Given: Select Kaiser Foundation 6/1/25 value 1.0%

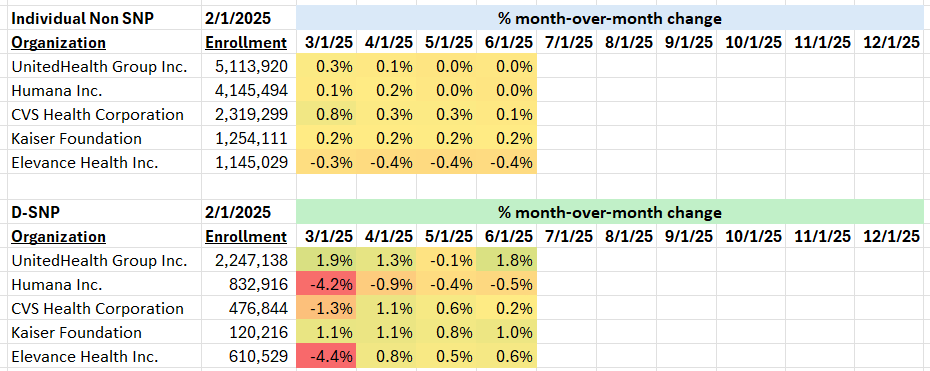Looking at the screenshot, I should 506,332.
